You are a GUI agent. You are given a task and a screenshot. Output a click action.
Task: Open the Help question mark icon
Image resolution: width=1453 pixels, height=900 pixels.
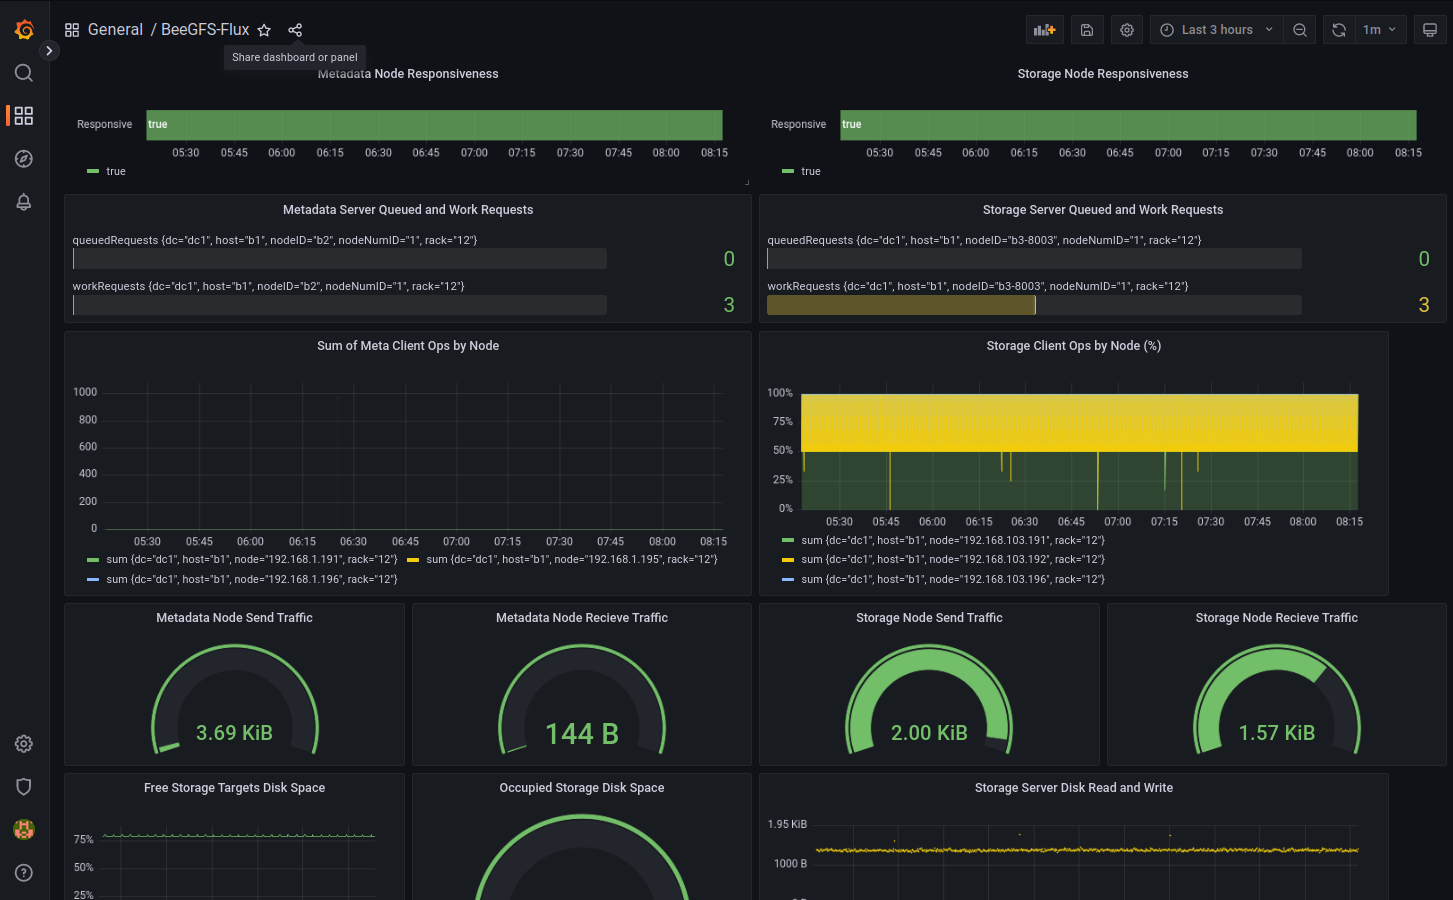24,873
